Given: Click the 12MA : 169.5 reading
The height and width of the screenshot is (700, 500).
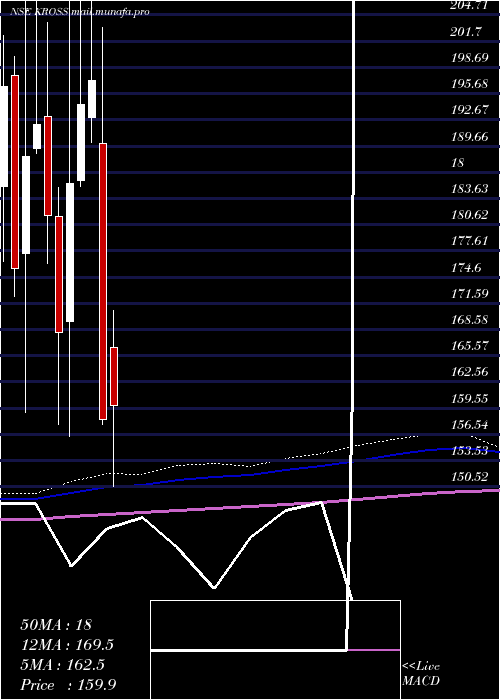Looking at the screenshot, I should [x=67, y=645].
